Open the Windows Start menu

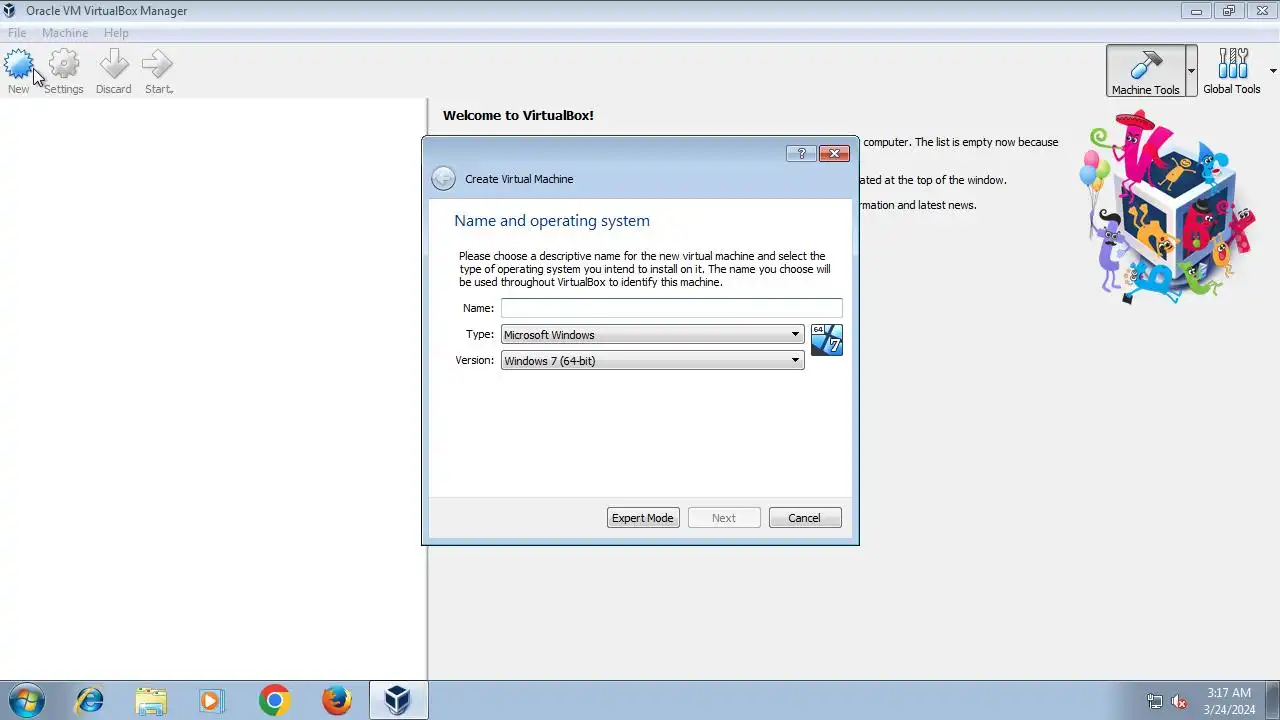pos(25,700)
